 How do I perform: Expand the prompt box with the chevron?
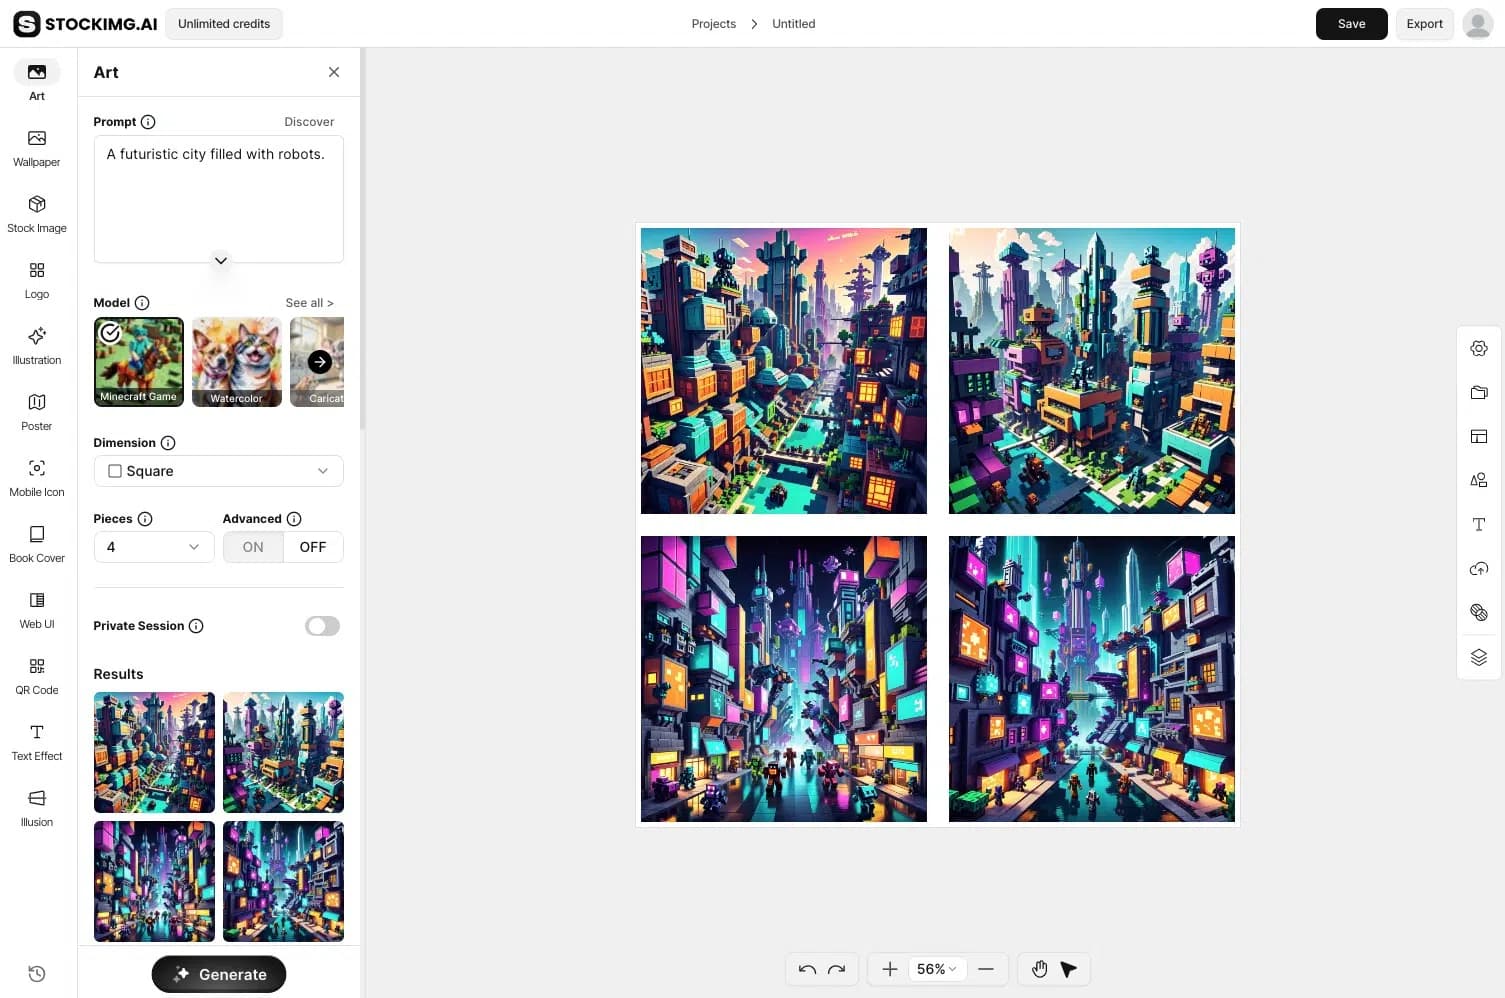point(220,260)
